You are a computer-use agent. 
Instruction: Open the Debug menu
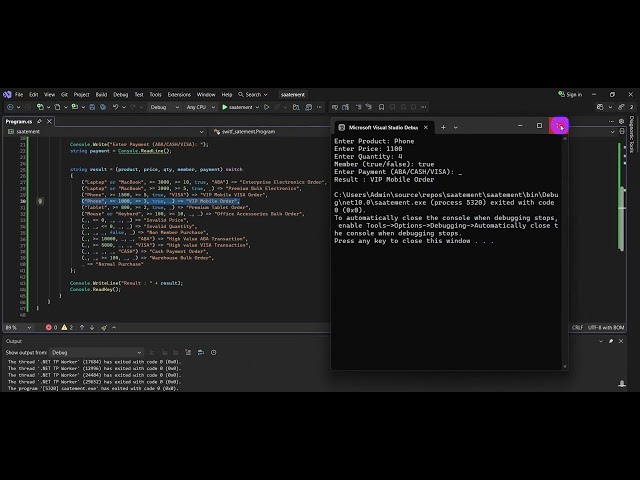tap(120, 94)
